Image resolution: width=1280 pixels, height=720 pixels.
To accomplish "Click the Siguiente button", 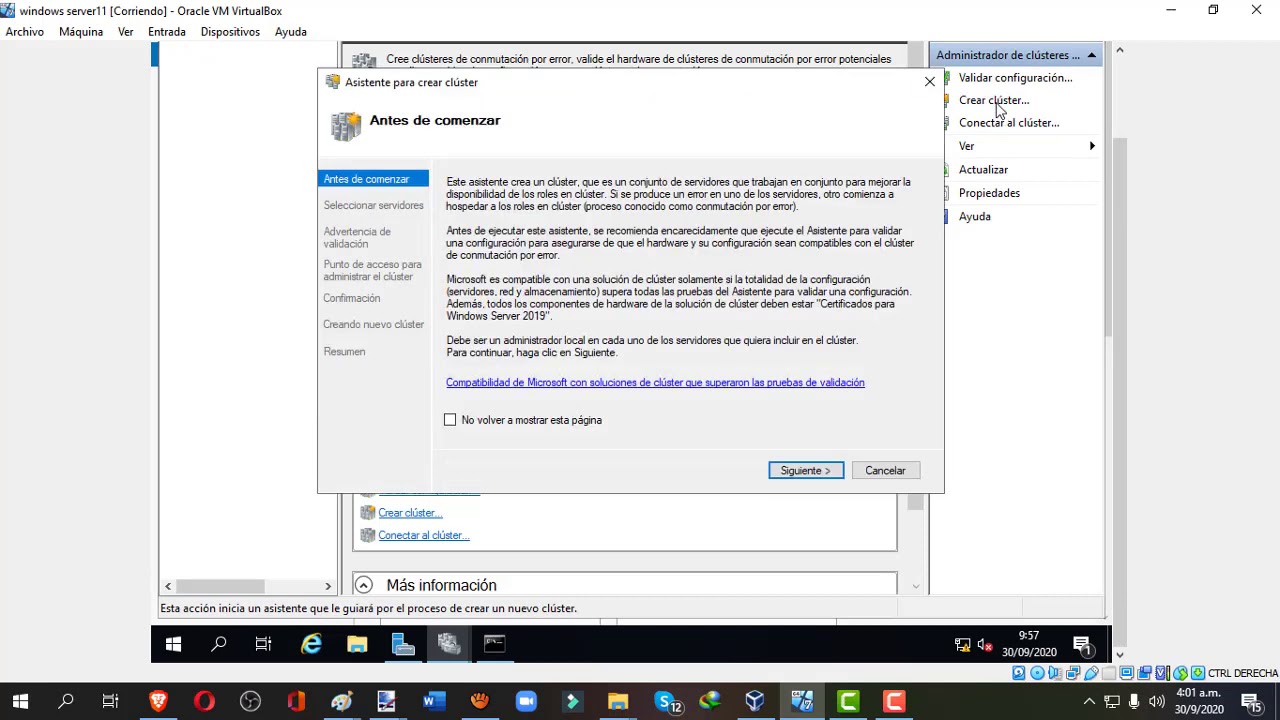I will click(806, 470).
